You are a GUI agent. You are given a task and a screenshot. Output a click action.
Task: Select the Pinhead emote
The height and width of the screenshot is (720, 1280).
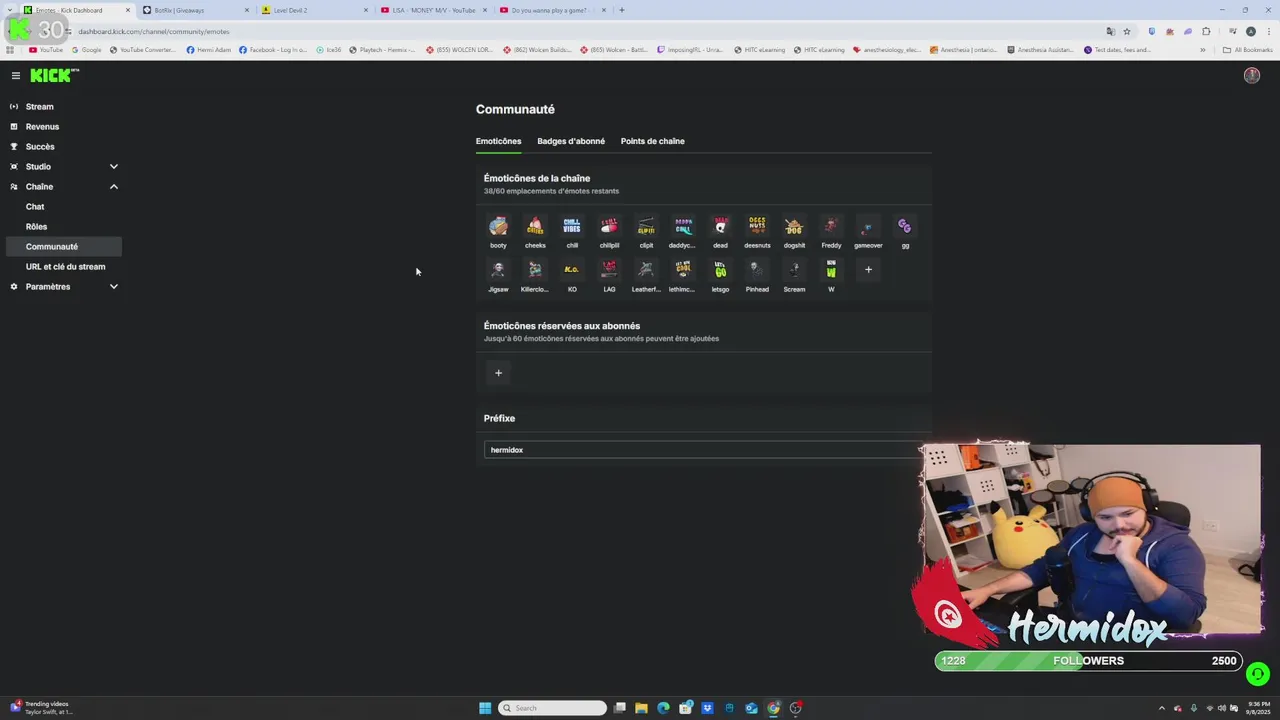tap(757, 270)
